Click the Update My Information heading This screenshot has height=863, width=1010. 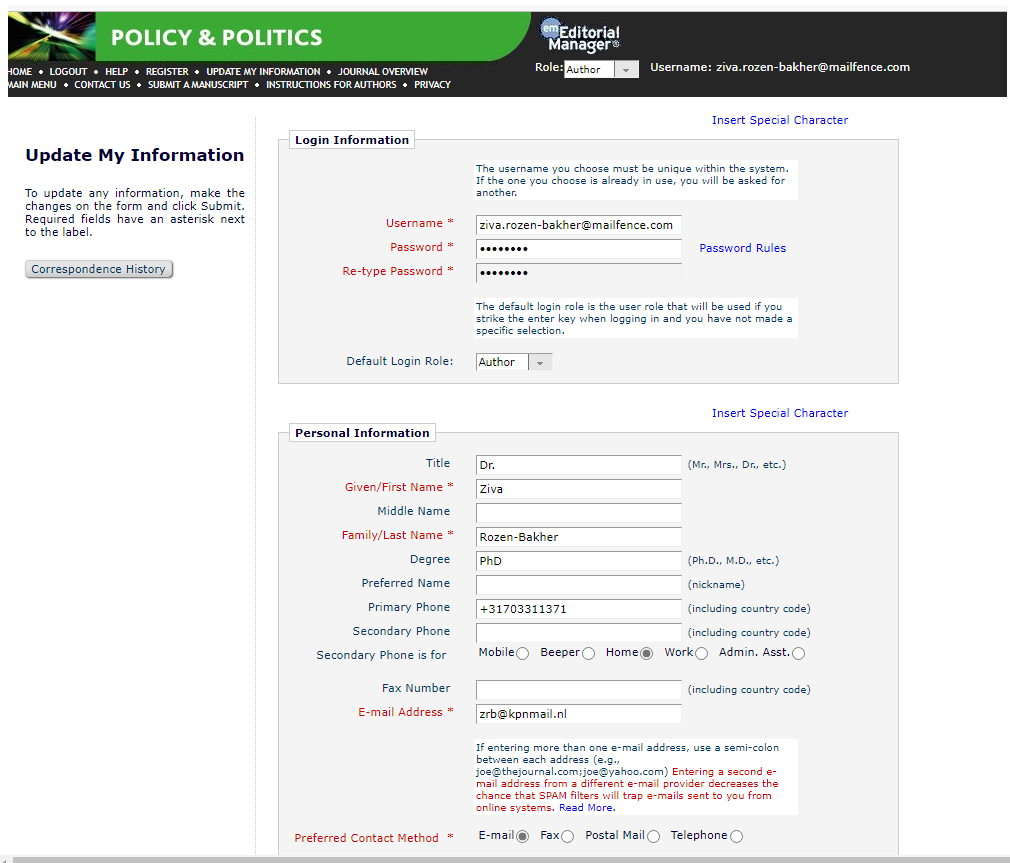point(135,155)
